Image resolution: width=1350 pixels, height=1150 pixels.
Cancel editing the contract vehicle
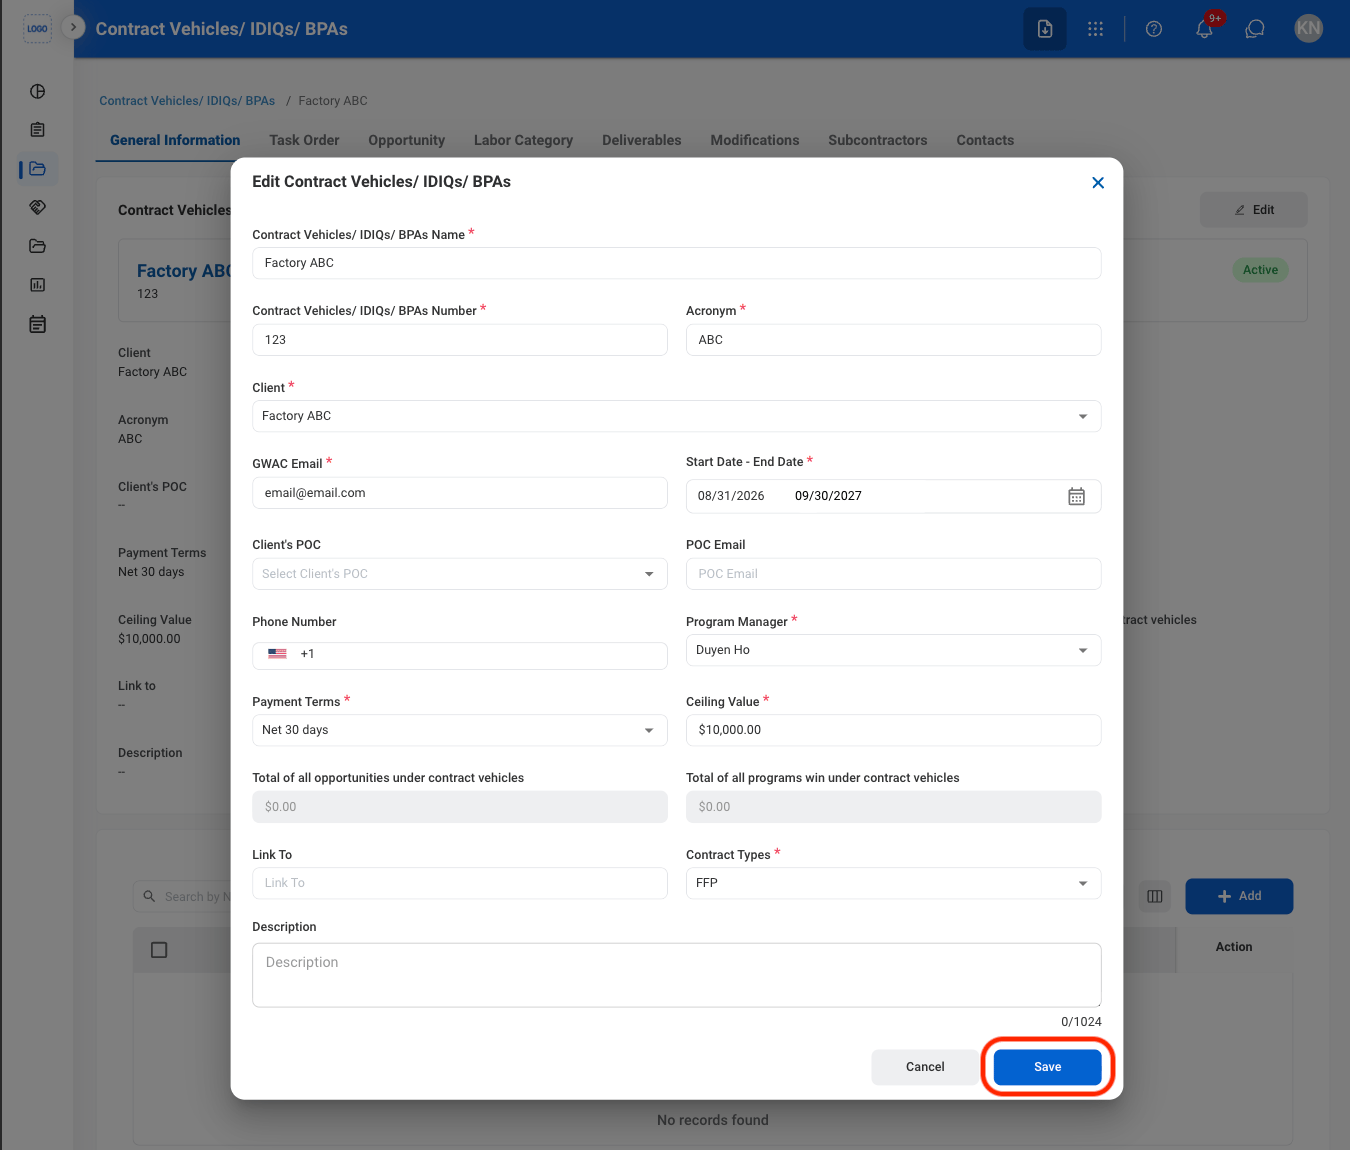coord(925,1067)
